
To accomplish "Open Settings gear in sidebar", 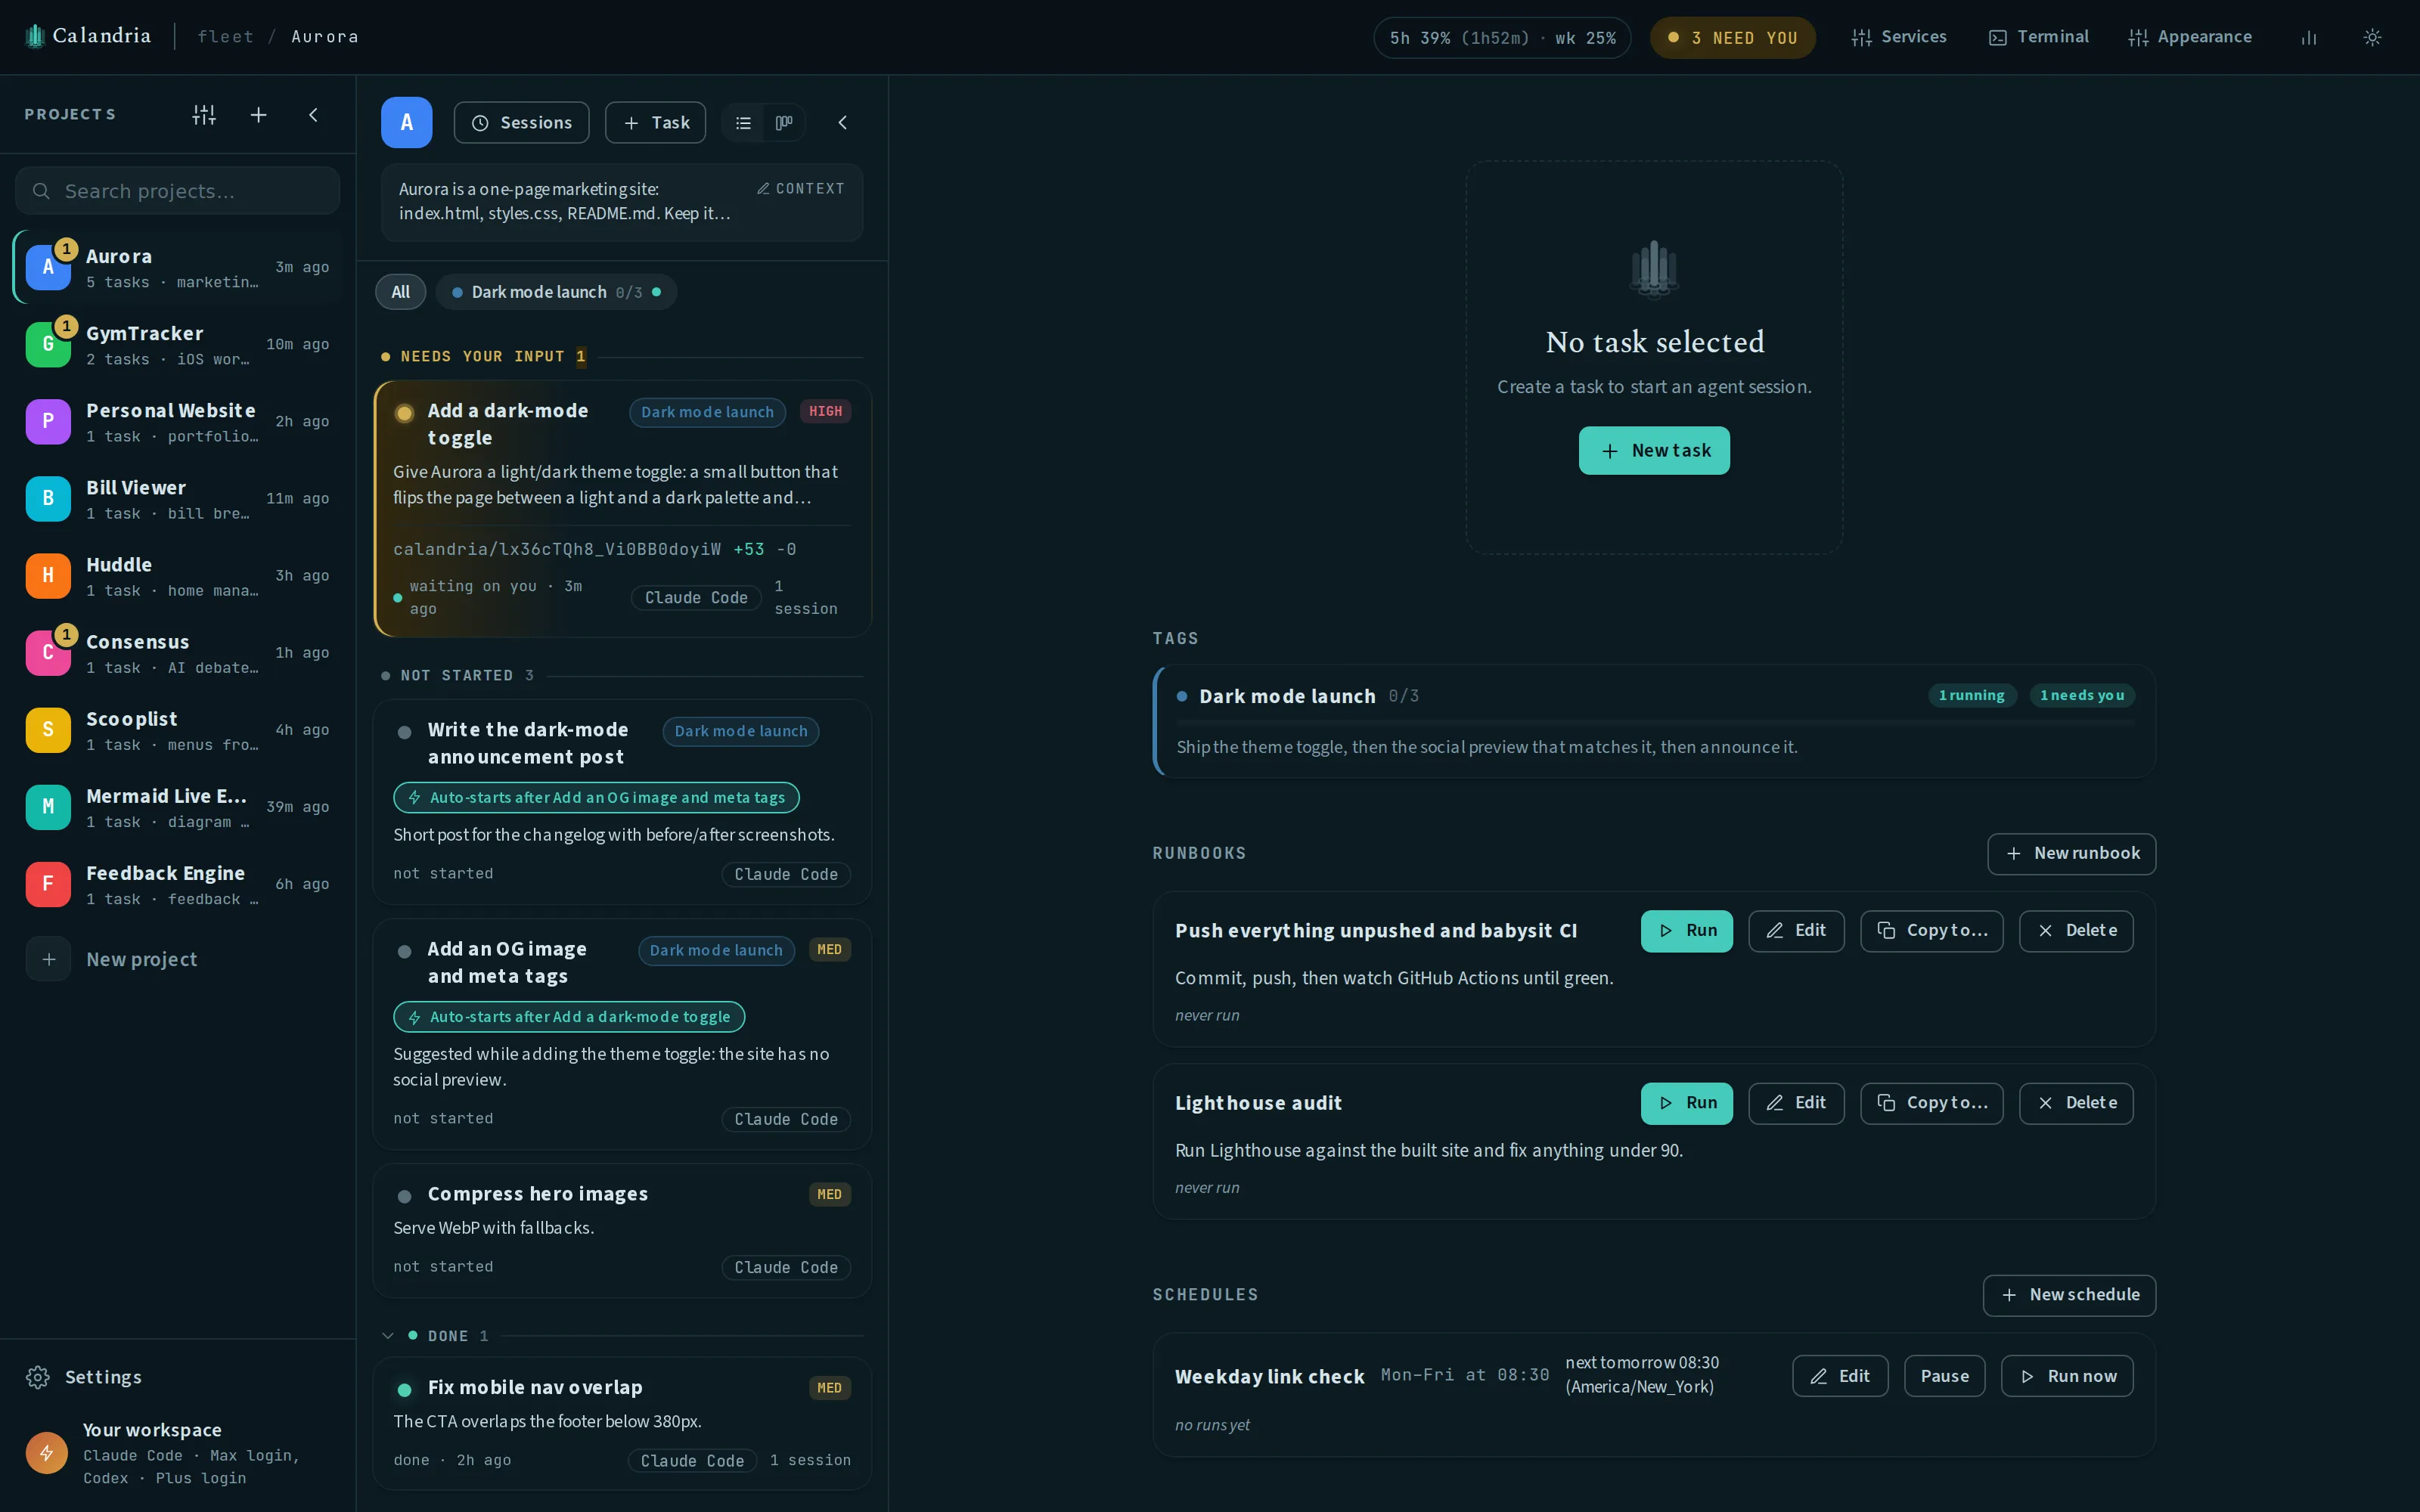I will 38,1378.
